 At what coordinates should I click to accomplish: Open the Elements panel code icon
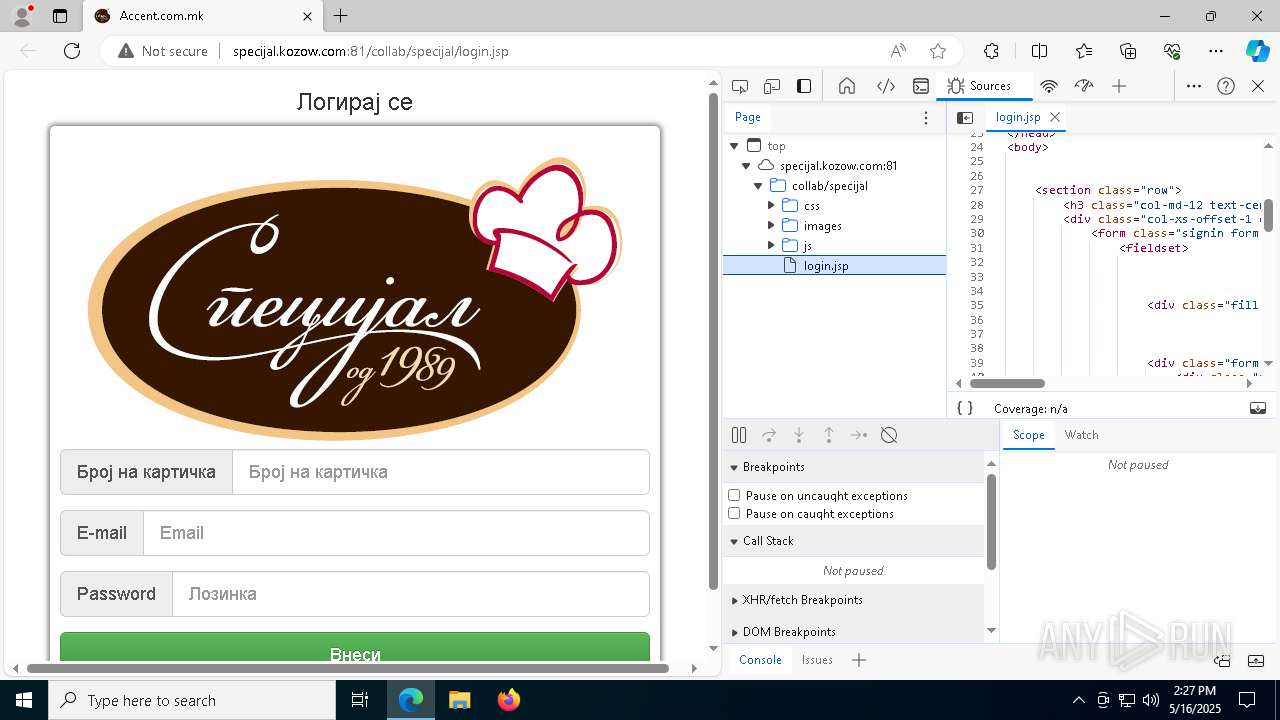pos(886,86)
